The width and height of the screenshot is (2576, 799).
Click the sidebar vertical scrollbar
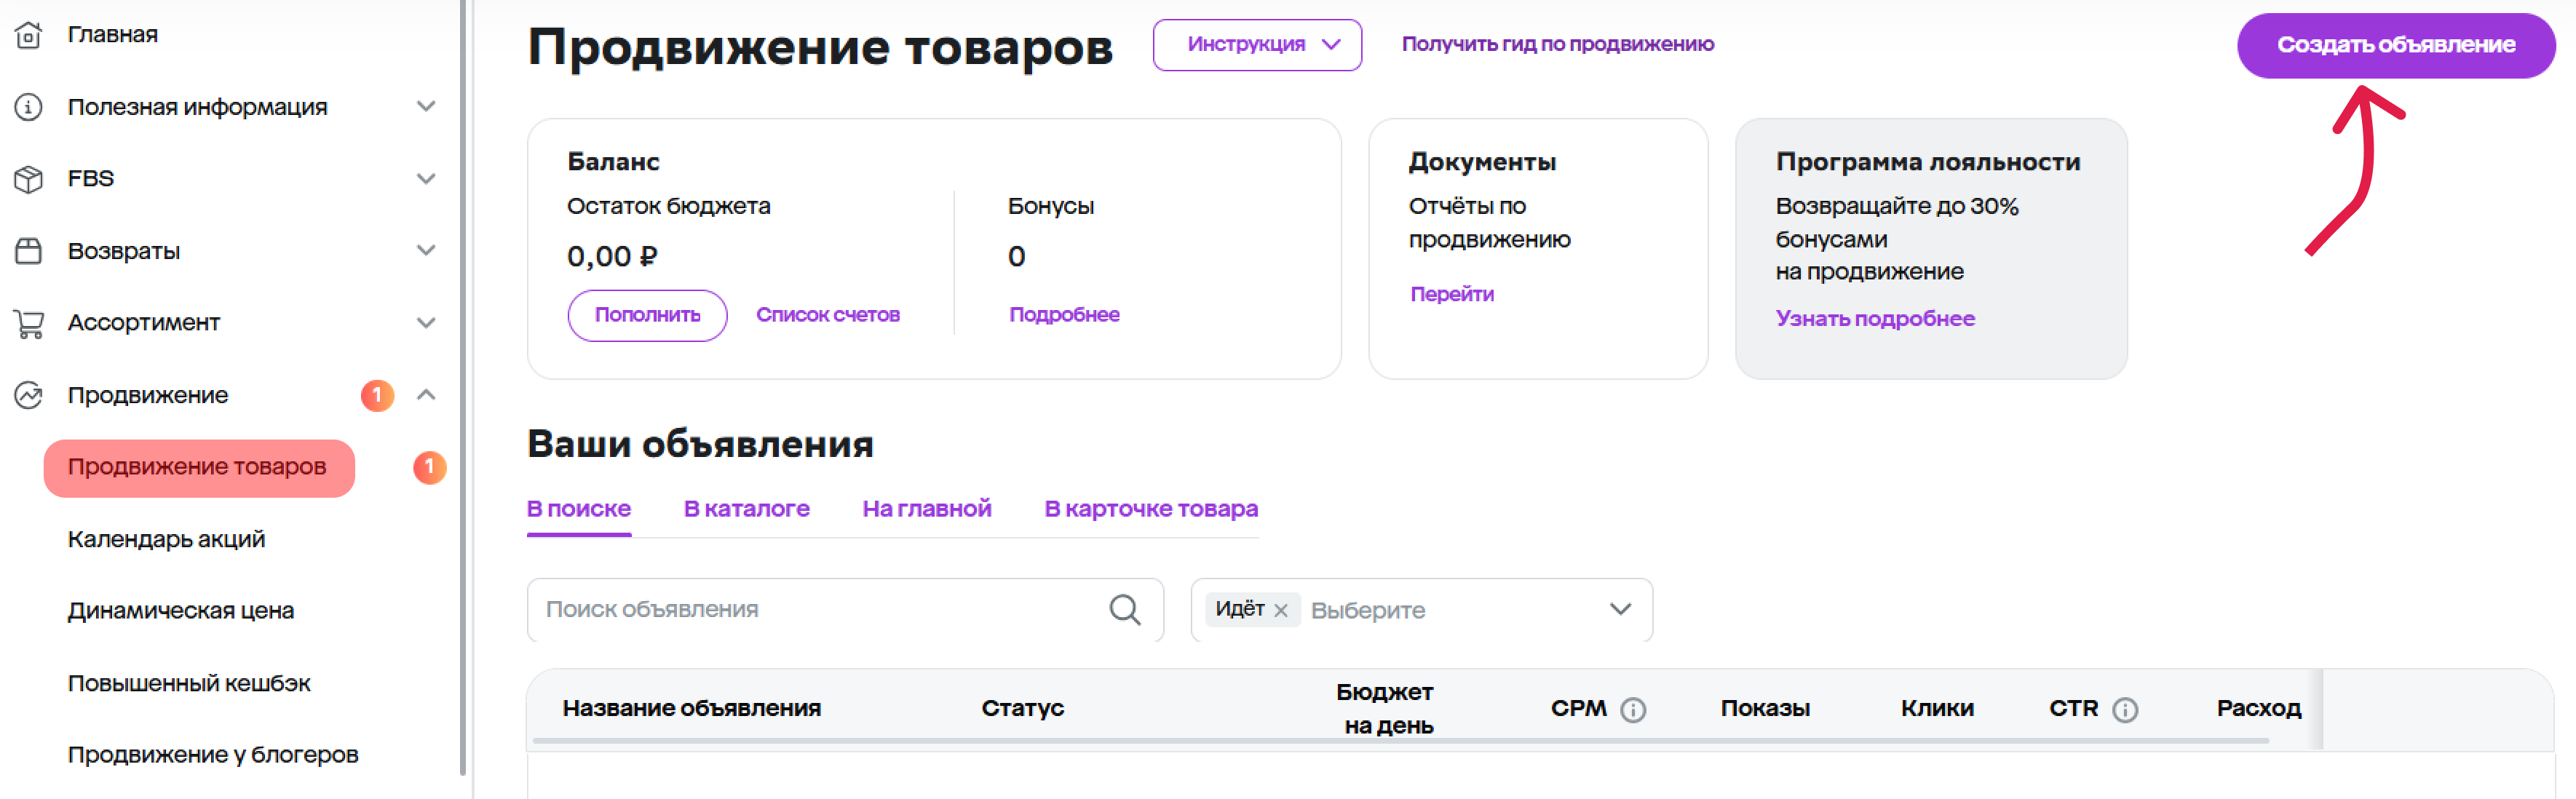[x=463, y=387]
